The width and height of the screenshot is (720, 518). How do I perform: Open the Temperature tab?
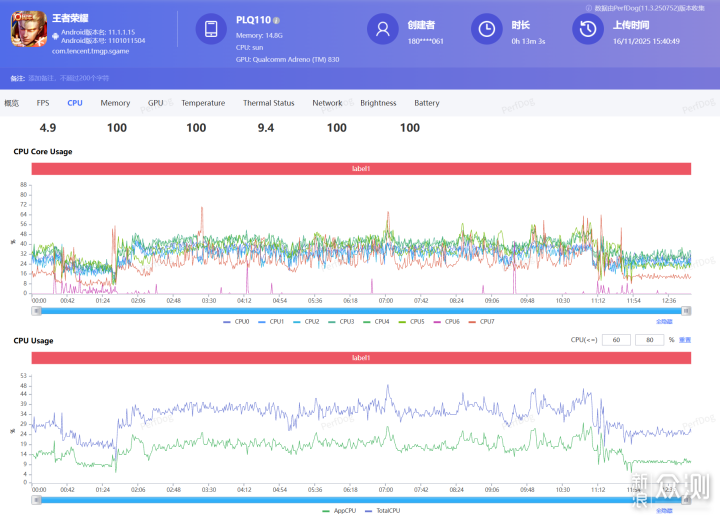pos(203,103)
